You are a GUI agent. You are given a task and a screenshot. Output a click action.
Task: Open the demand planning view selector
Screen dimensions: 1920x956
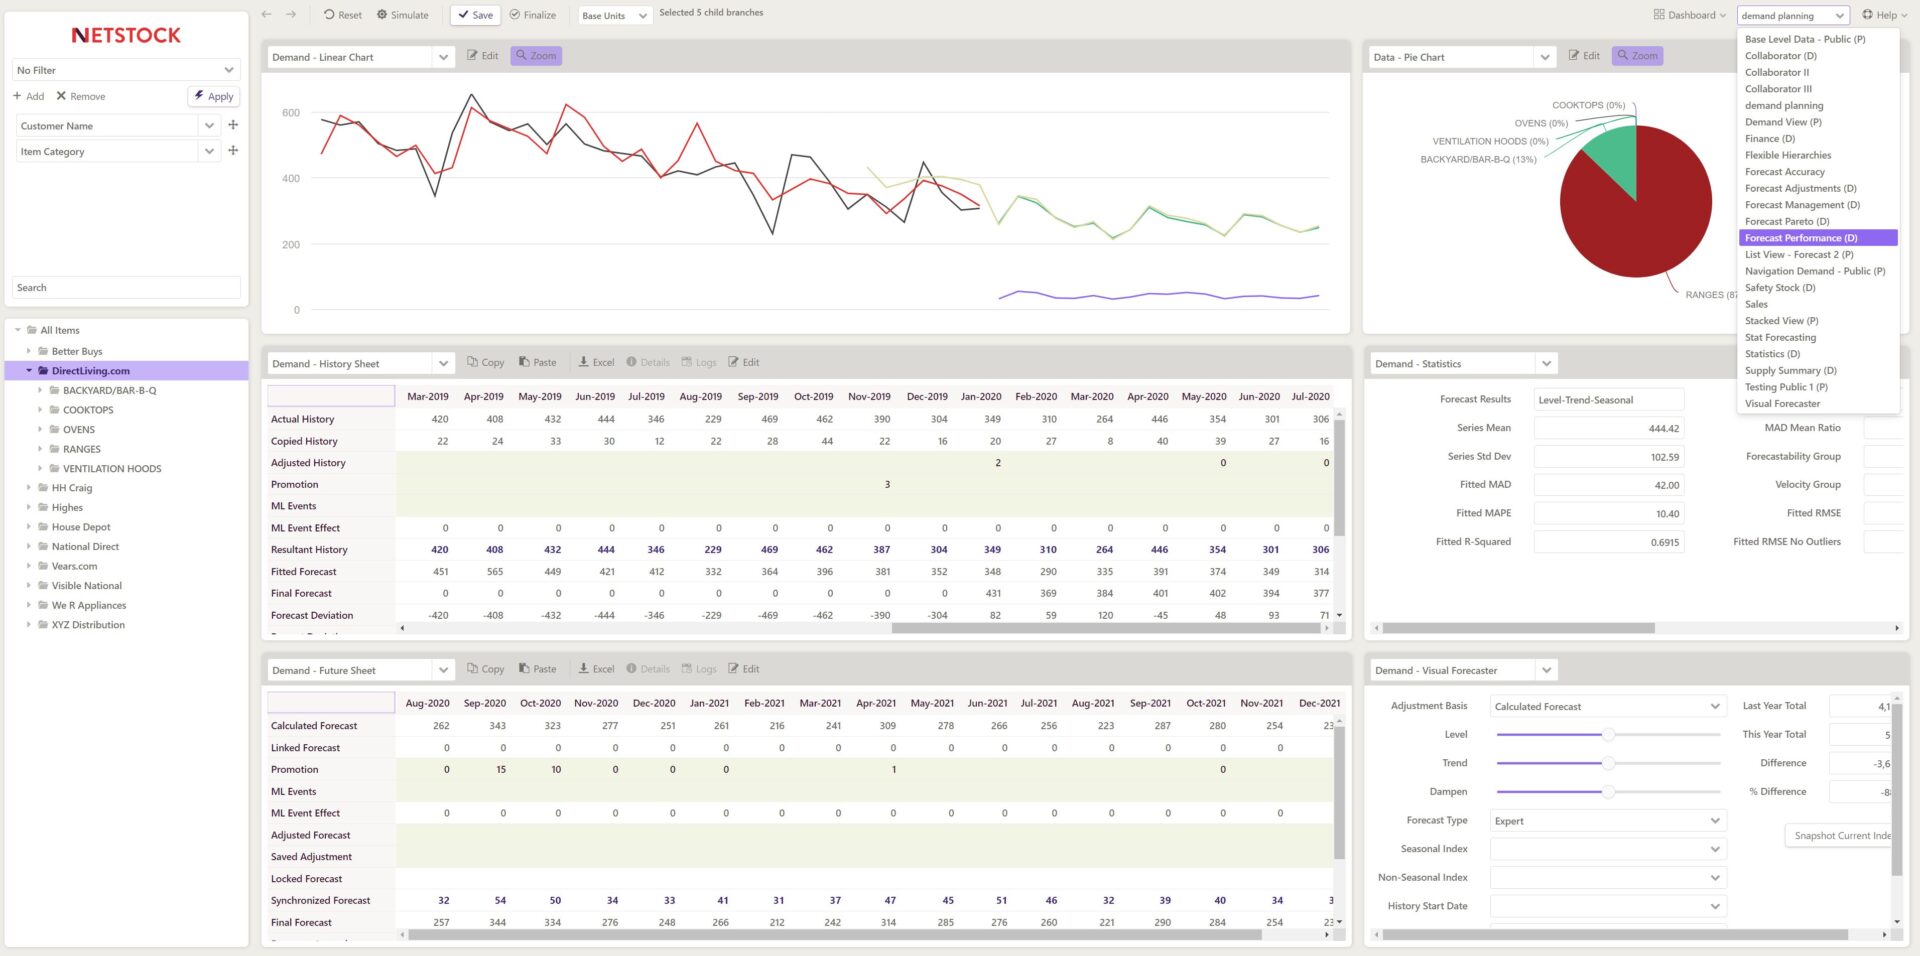[1792, 15]
